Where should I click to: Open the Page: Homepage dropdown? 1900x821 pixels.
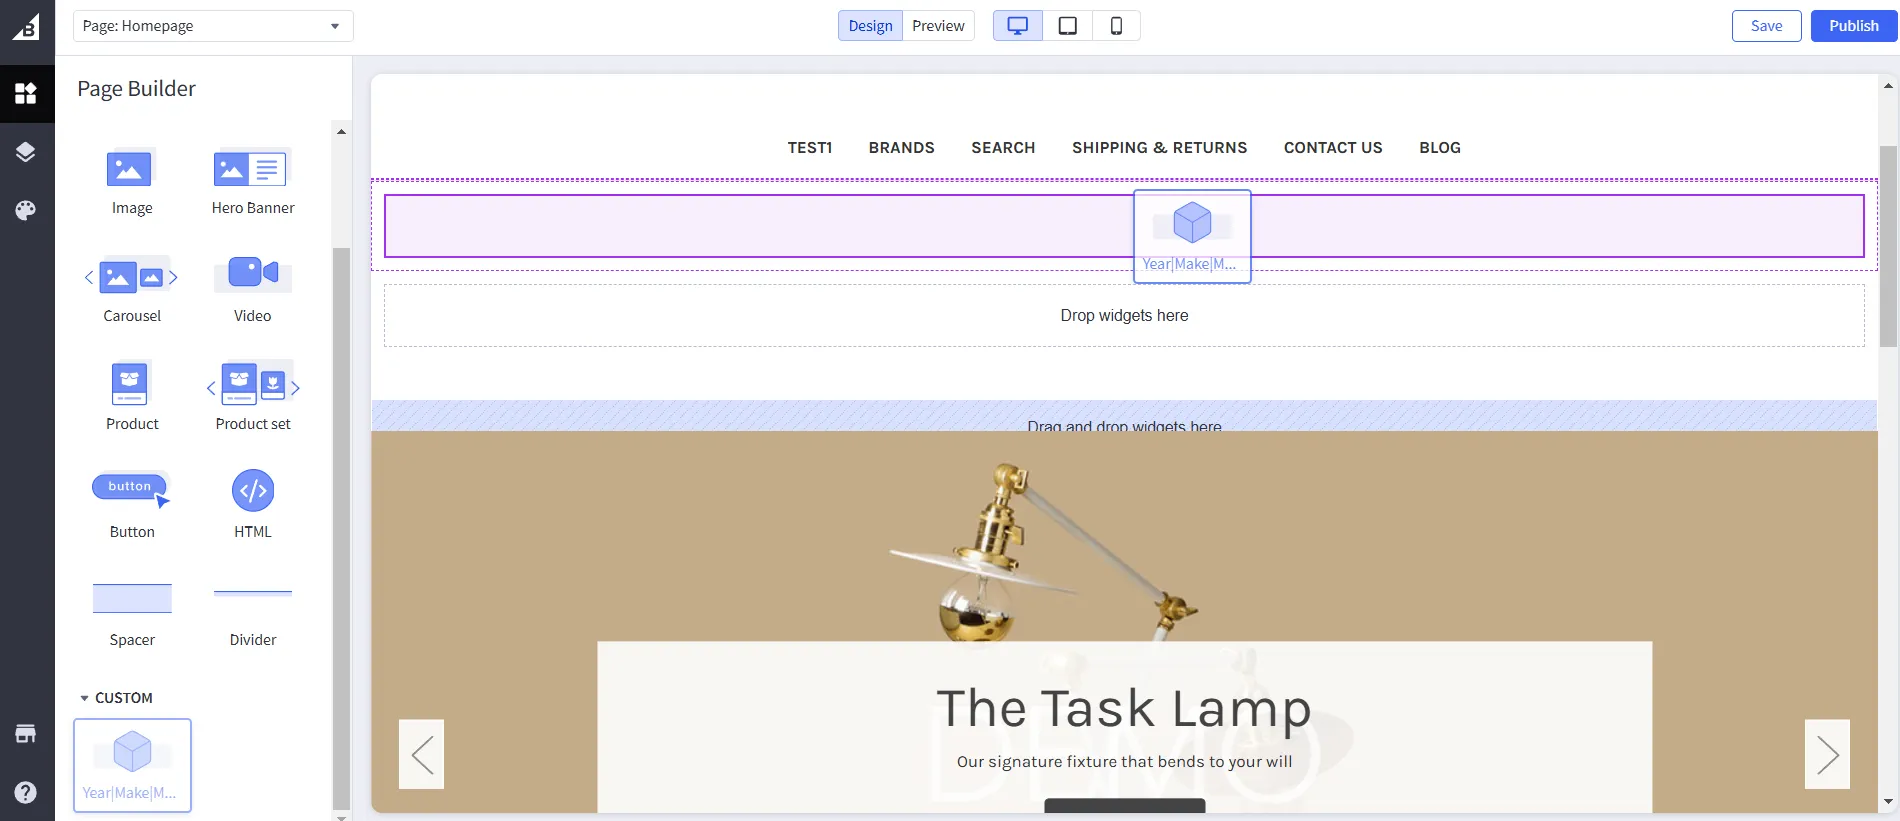[x=212, y=26]
